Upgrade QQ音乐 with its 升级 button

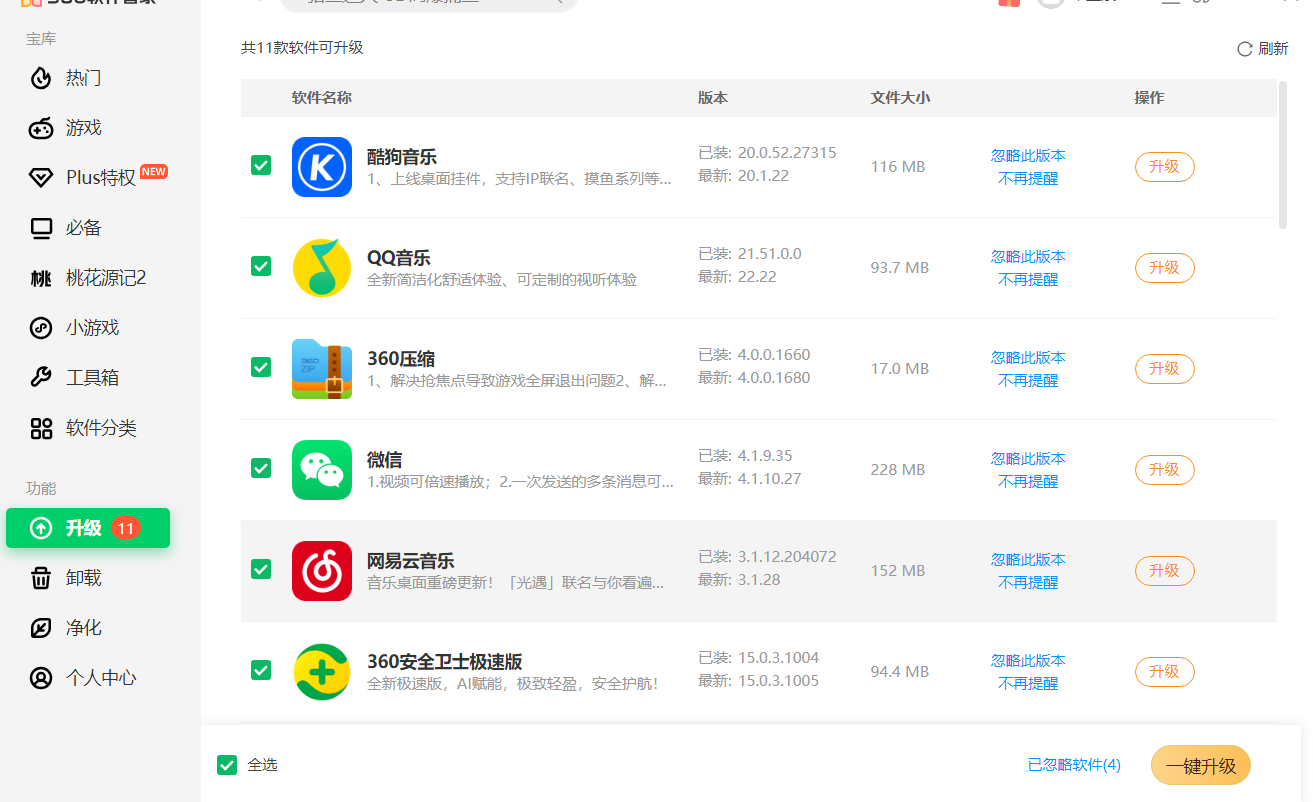tap(1164, 268)
